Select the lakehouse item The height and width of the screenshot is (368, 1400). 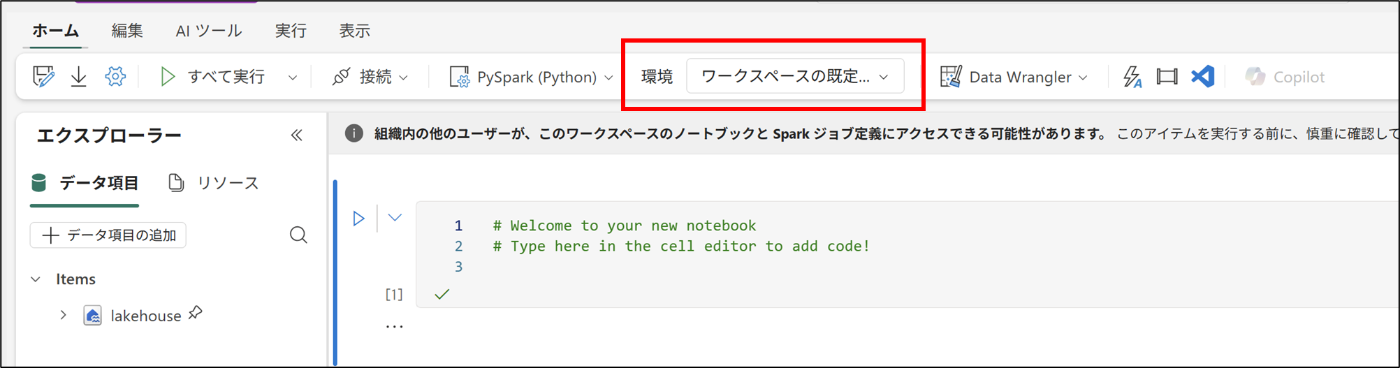click(x=145, y=315)
